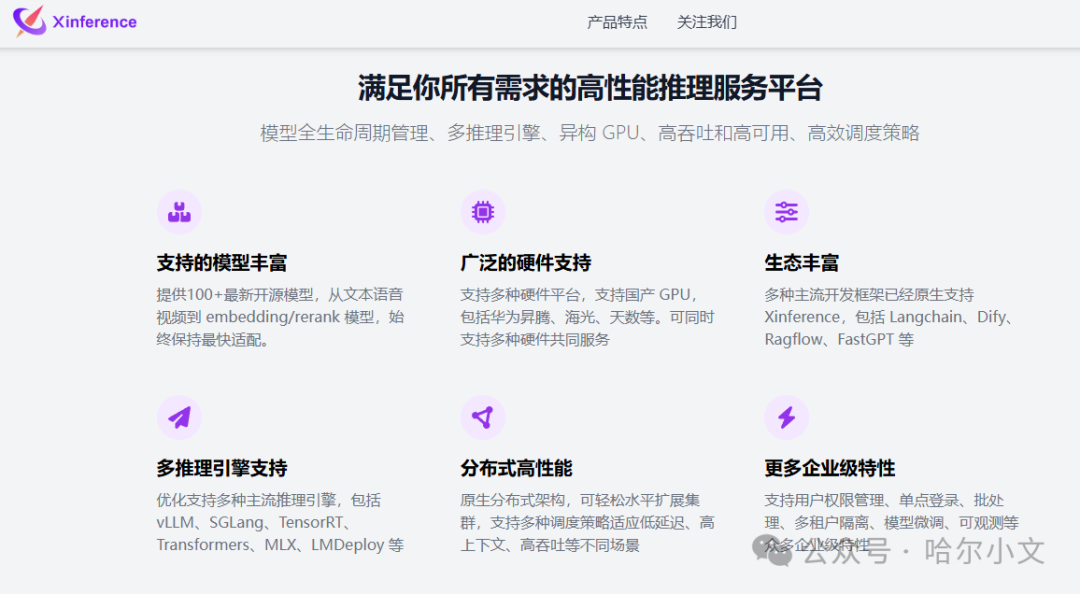This screenshot has width=1080, height=594.
Task: Click the boxes icon above 支持的模型丰富
Action: click(179, 212)
